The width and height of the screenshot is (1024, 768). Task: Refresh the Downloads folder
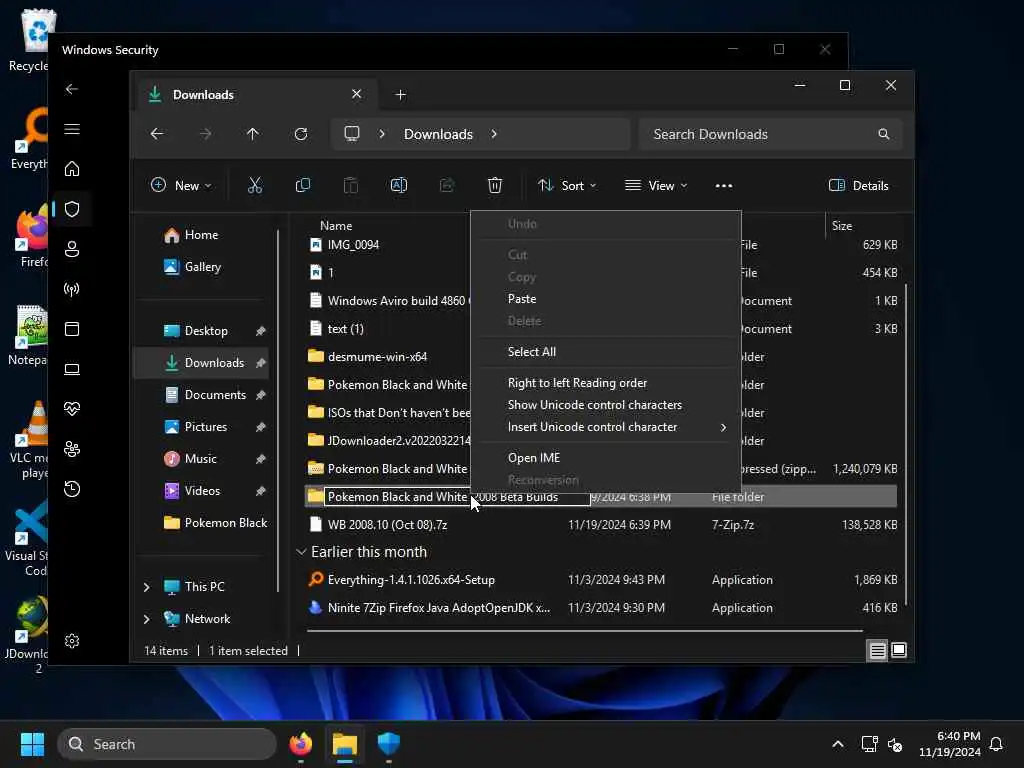[x=300, y=134]
